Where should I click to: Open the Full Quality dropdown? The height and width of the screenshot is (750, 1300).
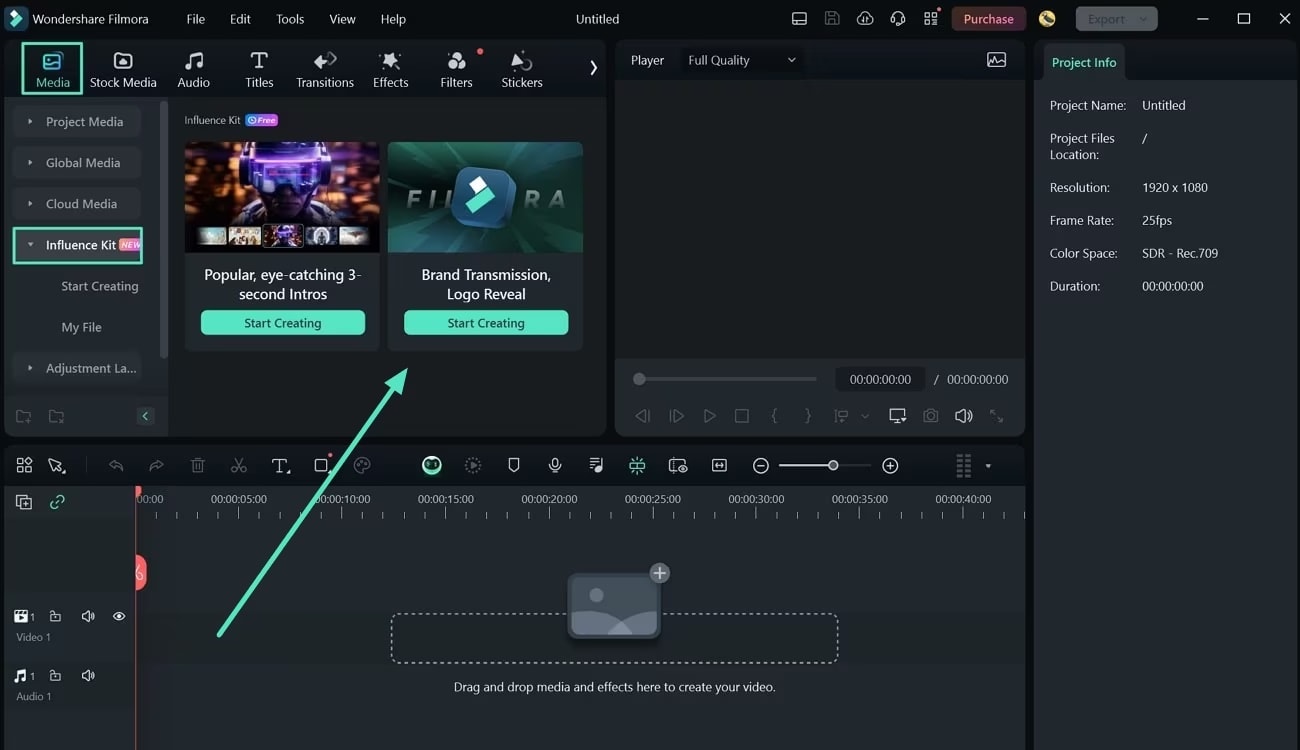[x=742, y=60]
